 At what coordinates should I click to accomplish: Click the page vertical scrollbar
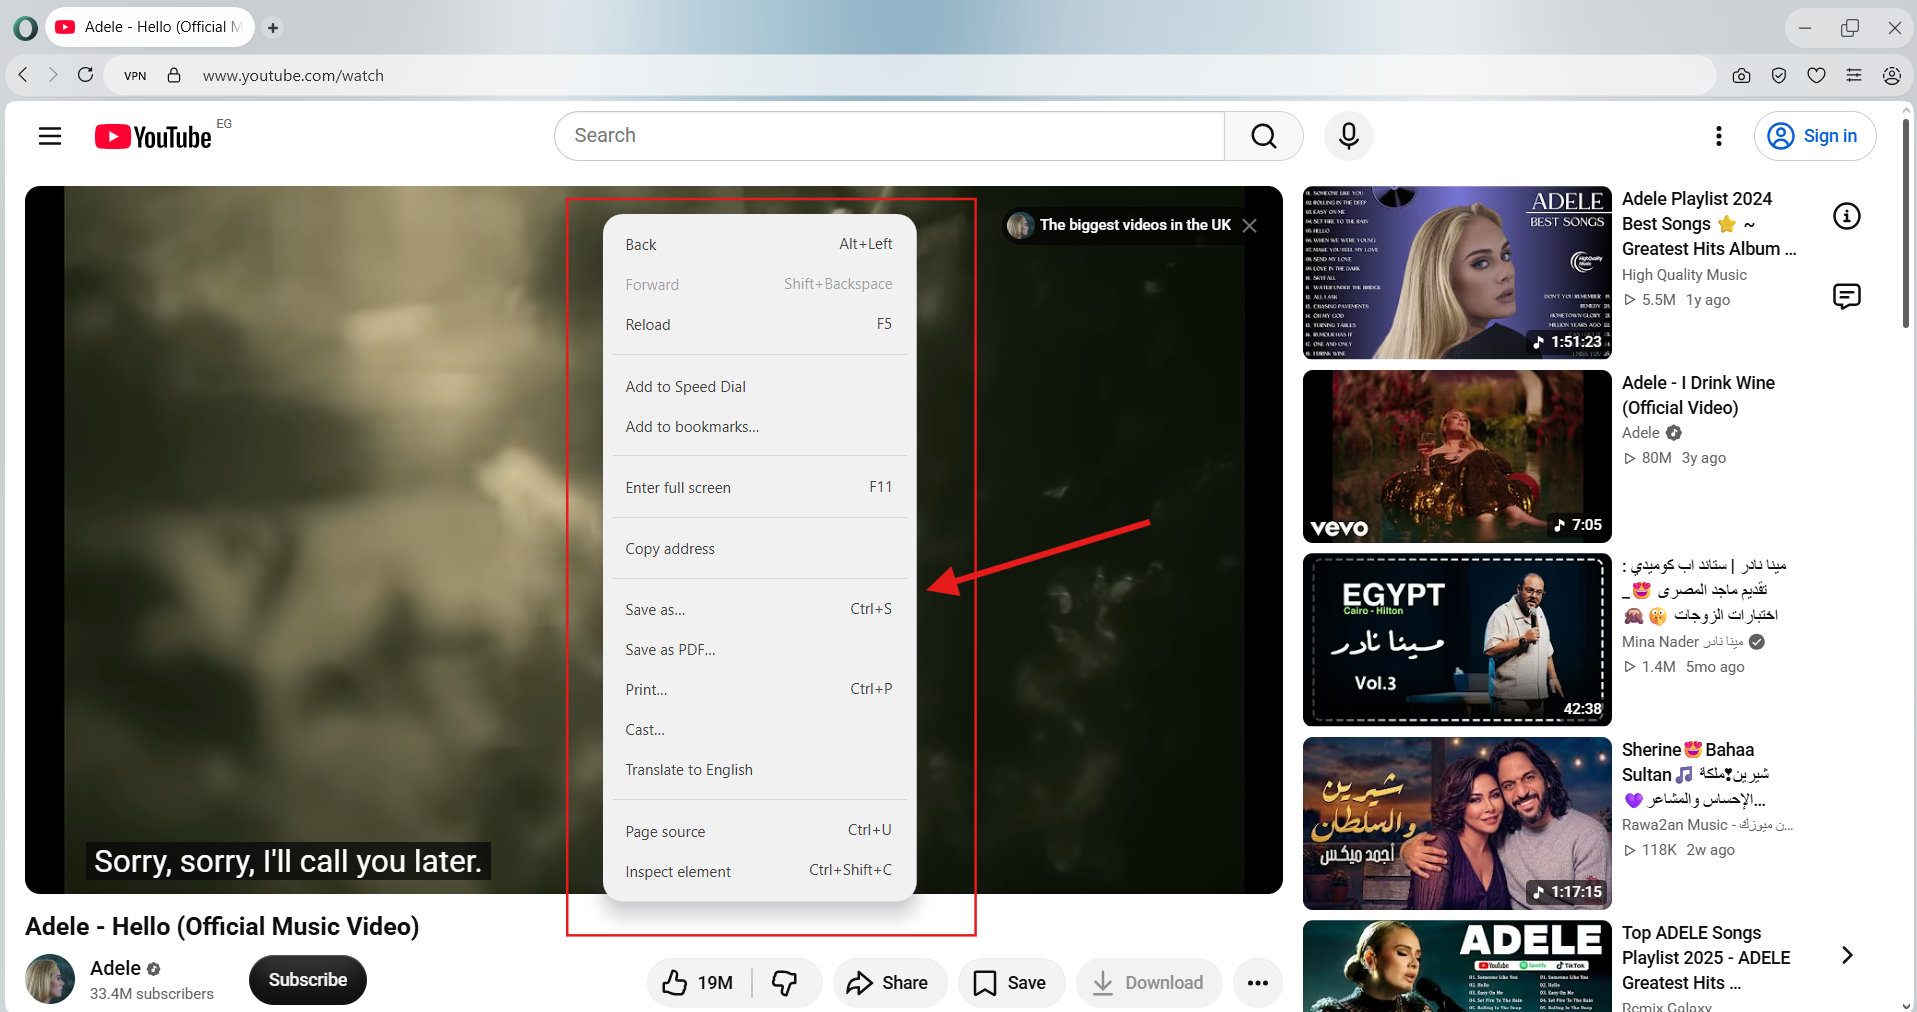[x=1906, y=223]
